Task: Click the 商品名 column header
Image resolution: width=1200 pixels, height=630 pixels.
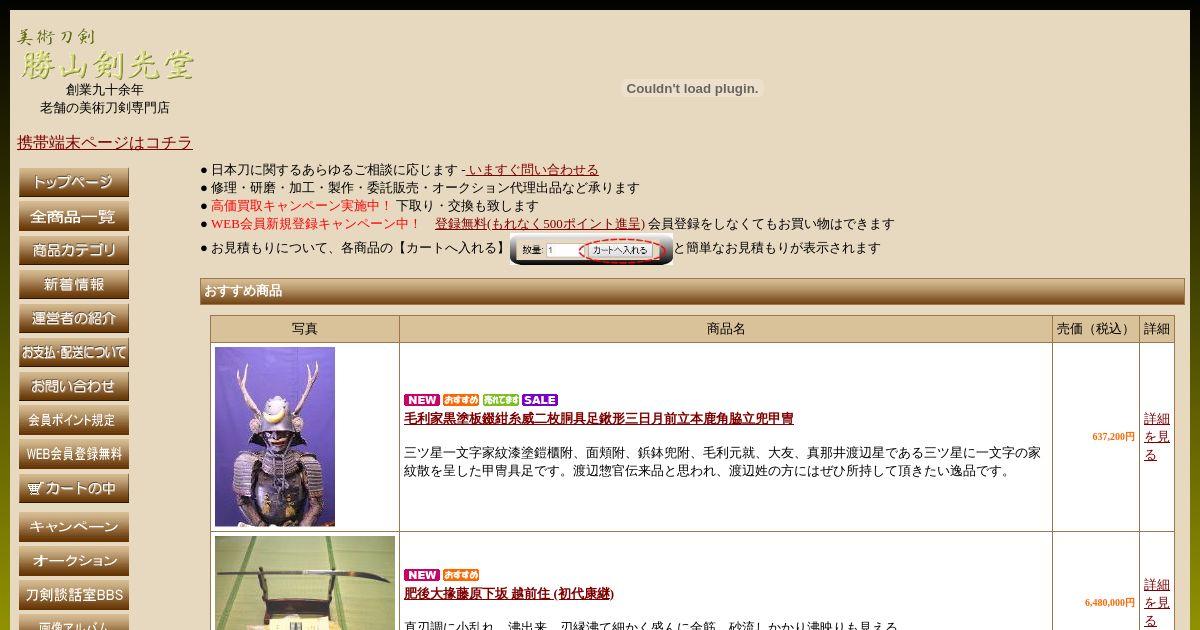Action: click(x=726, y=329)
